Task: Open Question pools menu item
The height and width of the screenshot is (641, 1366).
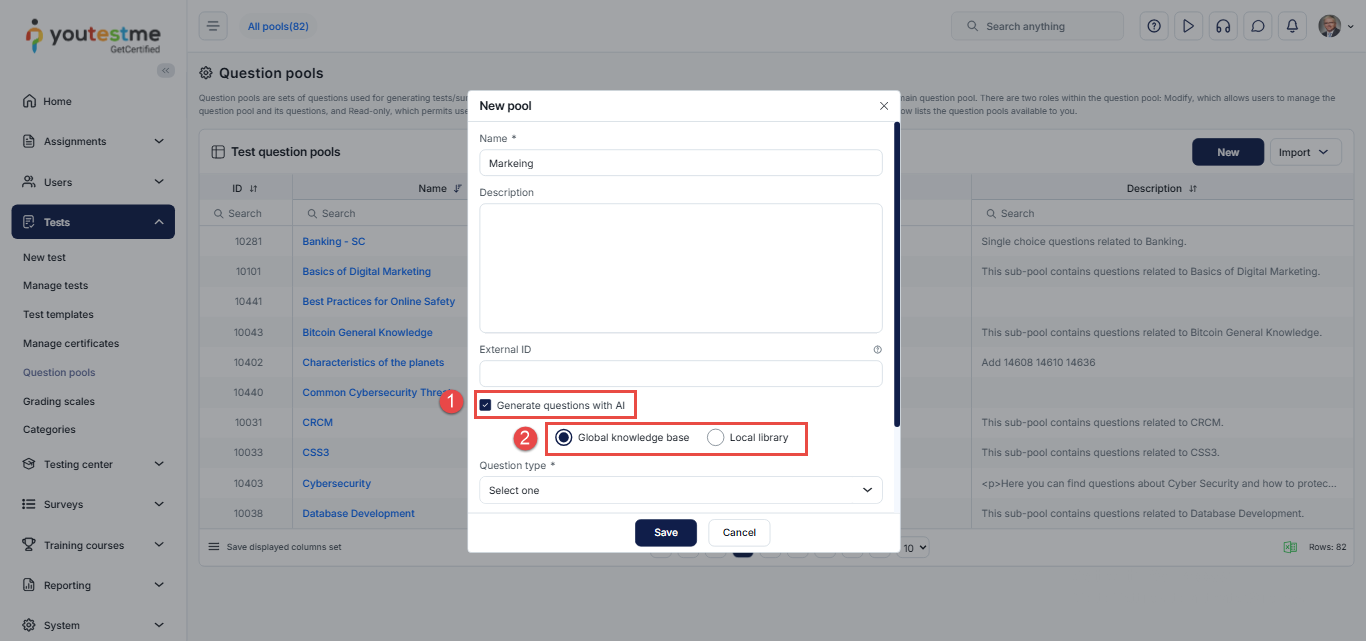Action: click(x=59, y=372)
